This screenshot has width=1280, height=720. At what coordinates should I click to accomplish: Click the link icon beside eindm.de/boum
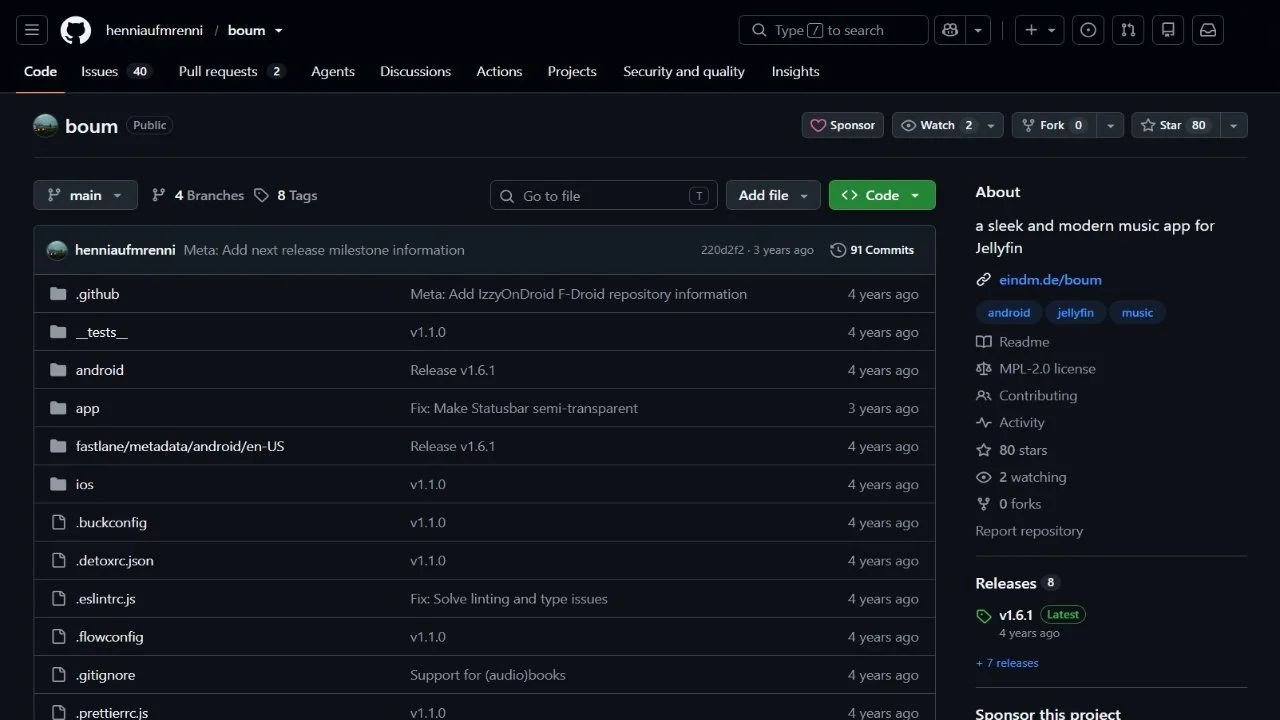(x=984, y=280)
